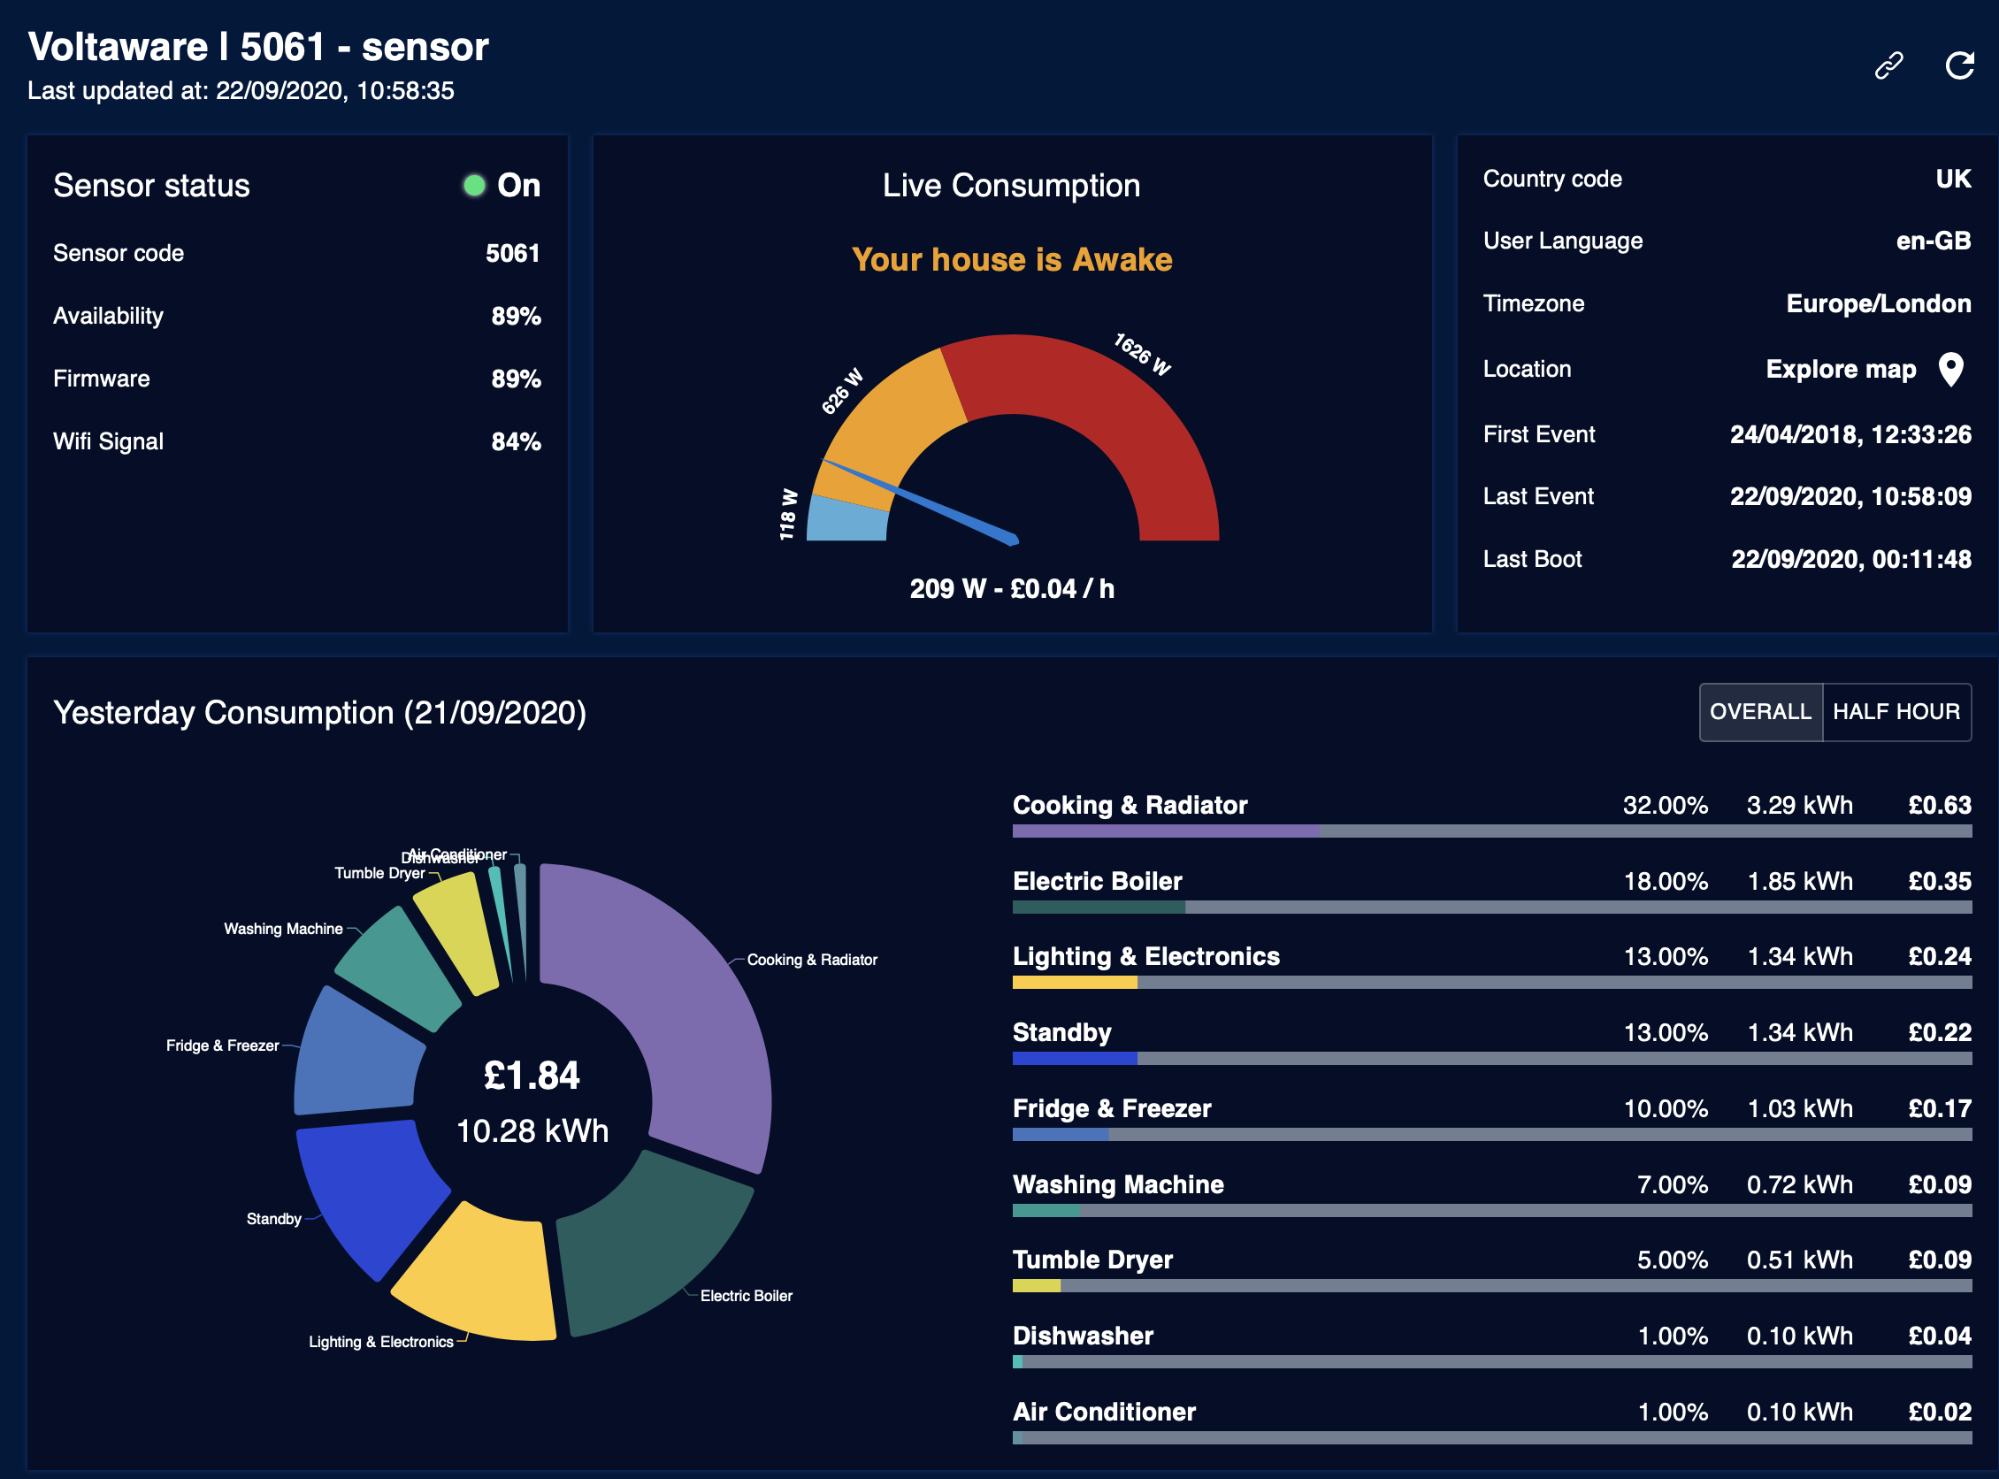
Task: Click the Washing Machine progress bar
Action: pyautogui.click(x=1492, y=1211)
